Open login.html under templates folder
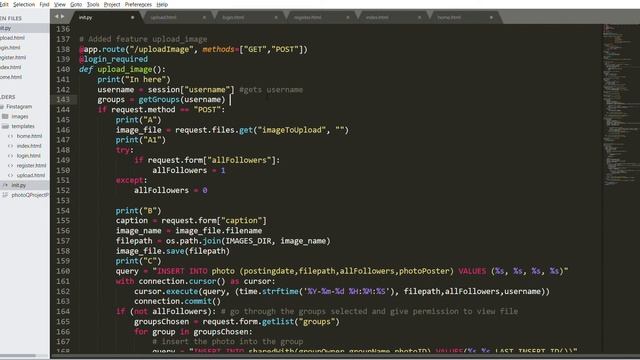Viewport: 640px width, 360px height. coord(29,156)
